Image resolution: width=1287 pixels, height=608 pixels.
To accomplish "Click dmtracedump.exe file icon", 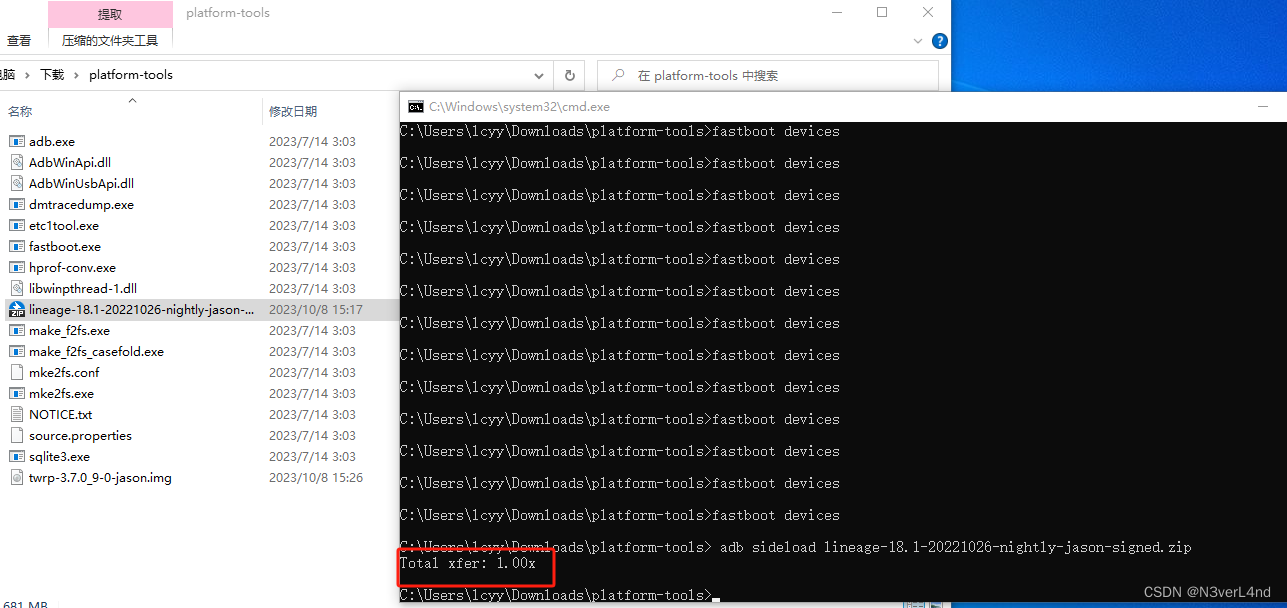I will (16, 205).
